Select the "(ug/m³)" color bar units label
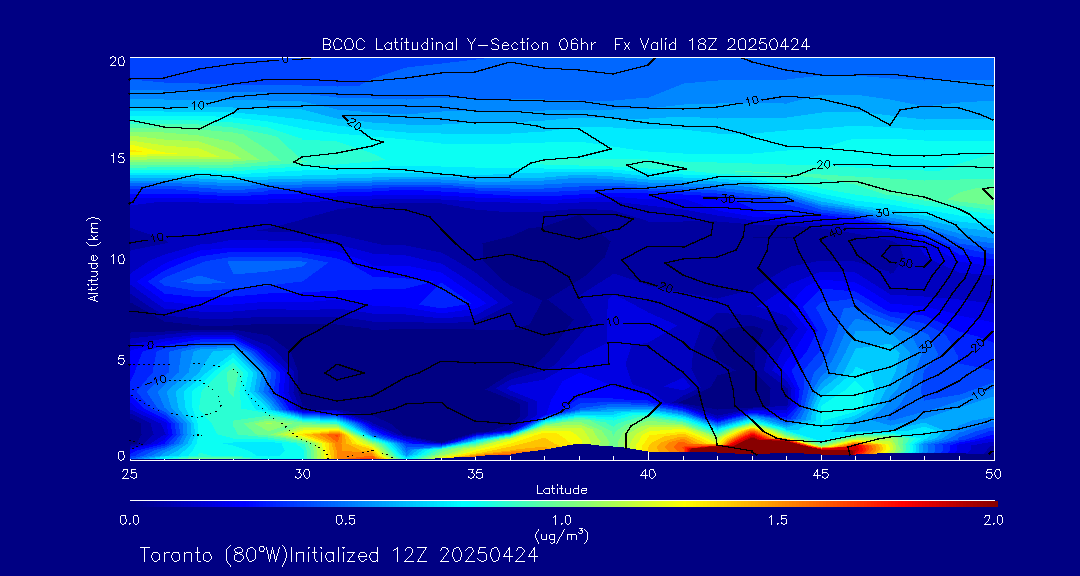The height and width of the screenshot is (576, 1080). [x=561, y=535]
